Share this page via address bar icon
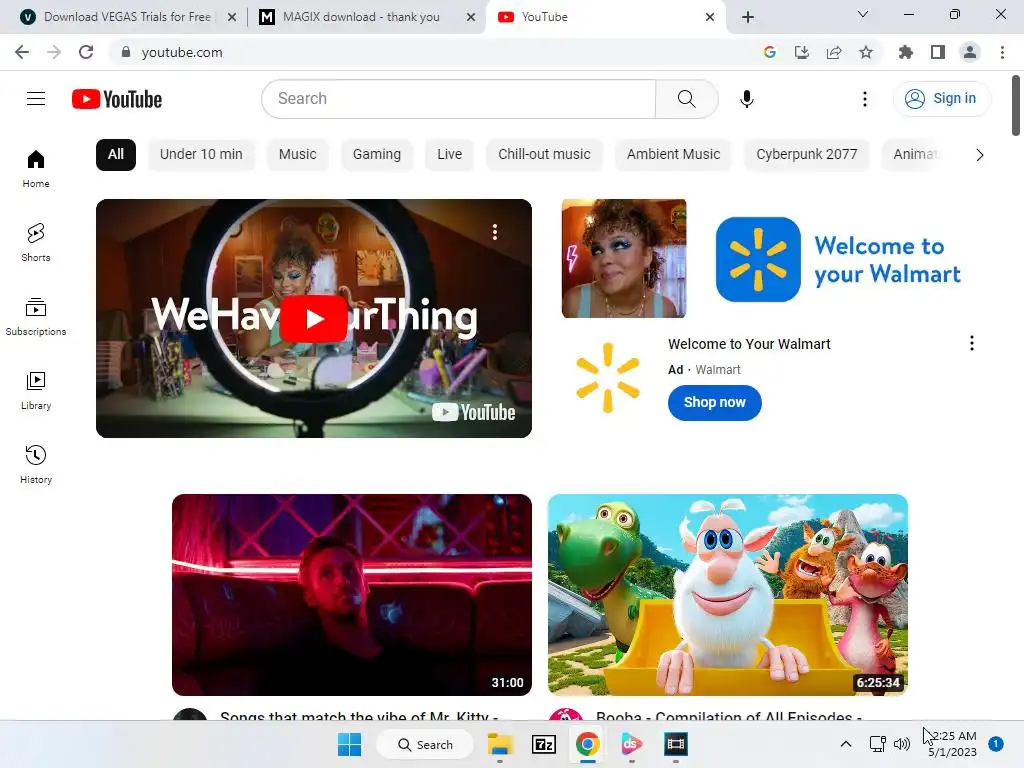This screenshot has height=768, width=1024. (x=834, y=52)
